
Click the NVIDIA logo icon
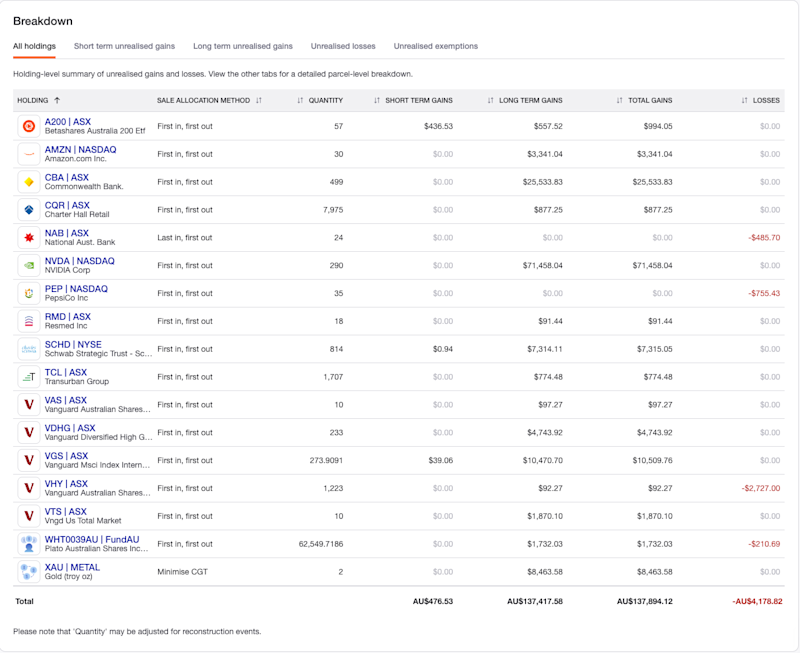tap(29, 265)
